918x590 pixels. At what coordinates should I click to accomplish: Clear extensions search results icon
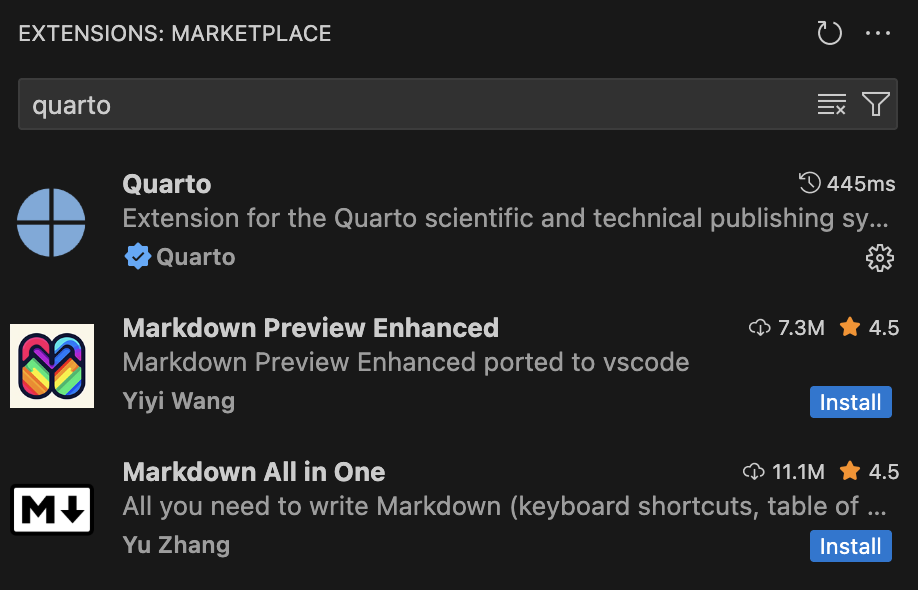(831, 104)
